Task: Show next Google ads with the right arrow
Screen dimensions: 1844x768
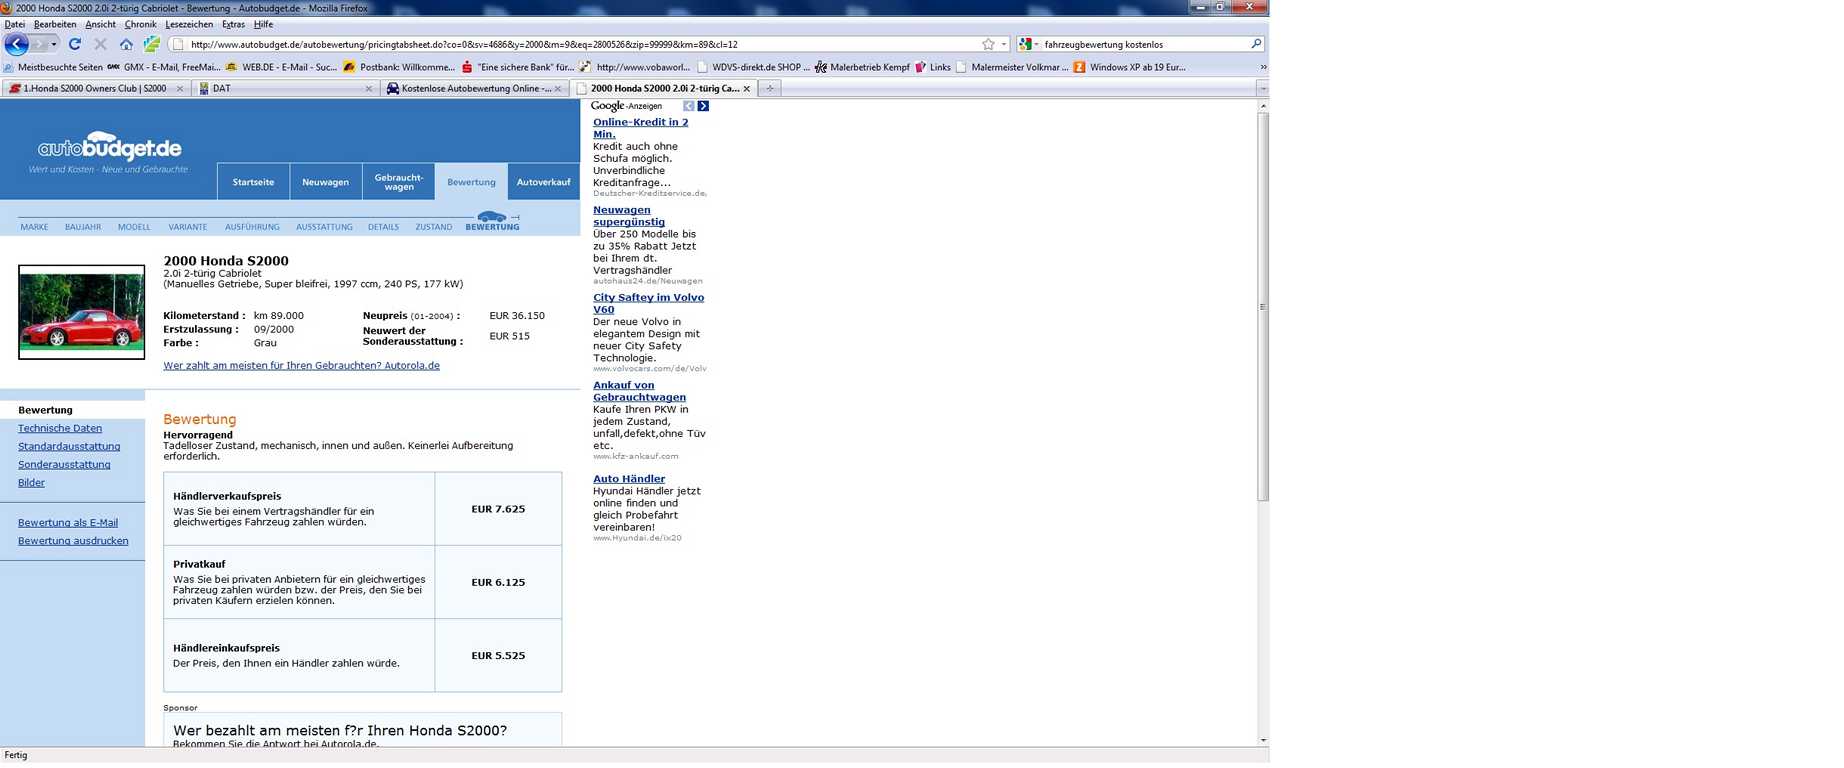Action: pos(703,106)
